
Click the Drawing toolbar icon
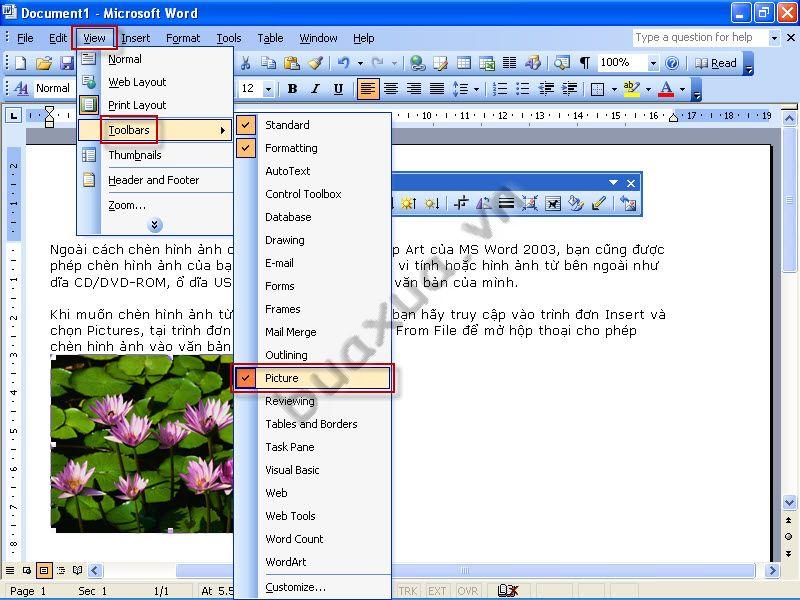(533, 63)
